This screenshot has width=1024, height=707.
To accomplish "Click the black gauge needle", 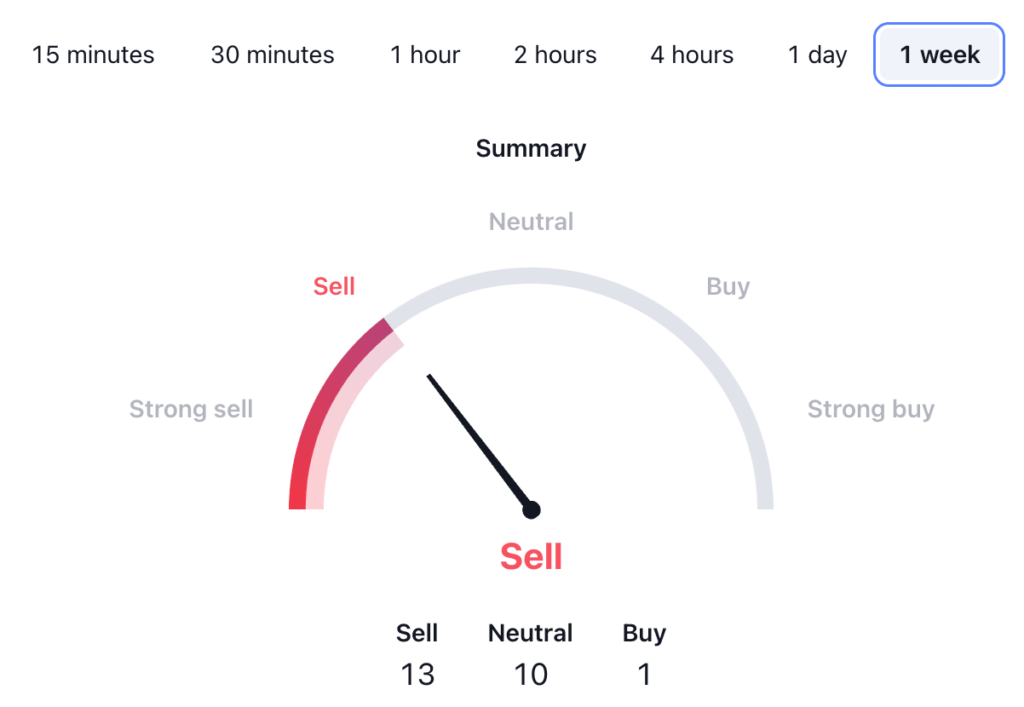I will [x=478, y=440].
